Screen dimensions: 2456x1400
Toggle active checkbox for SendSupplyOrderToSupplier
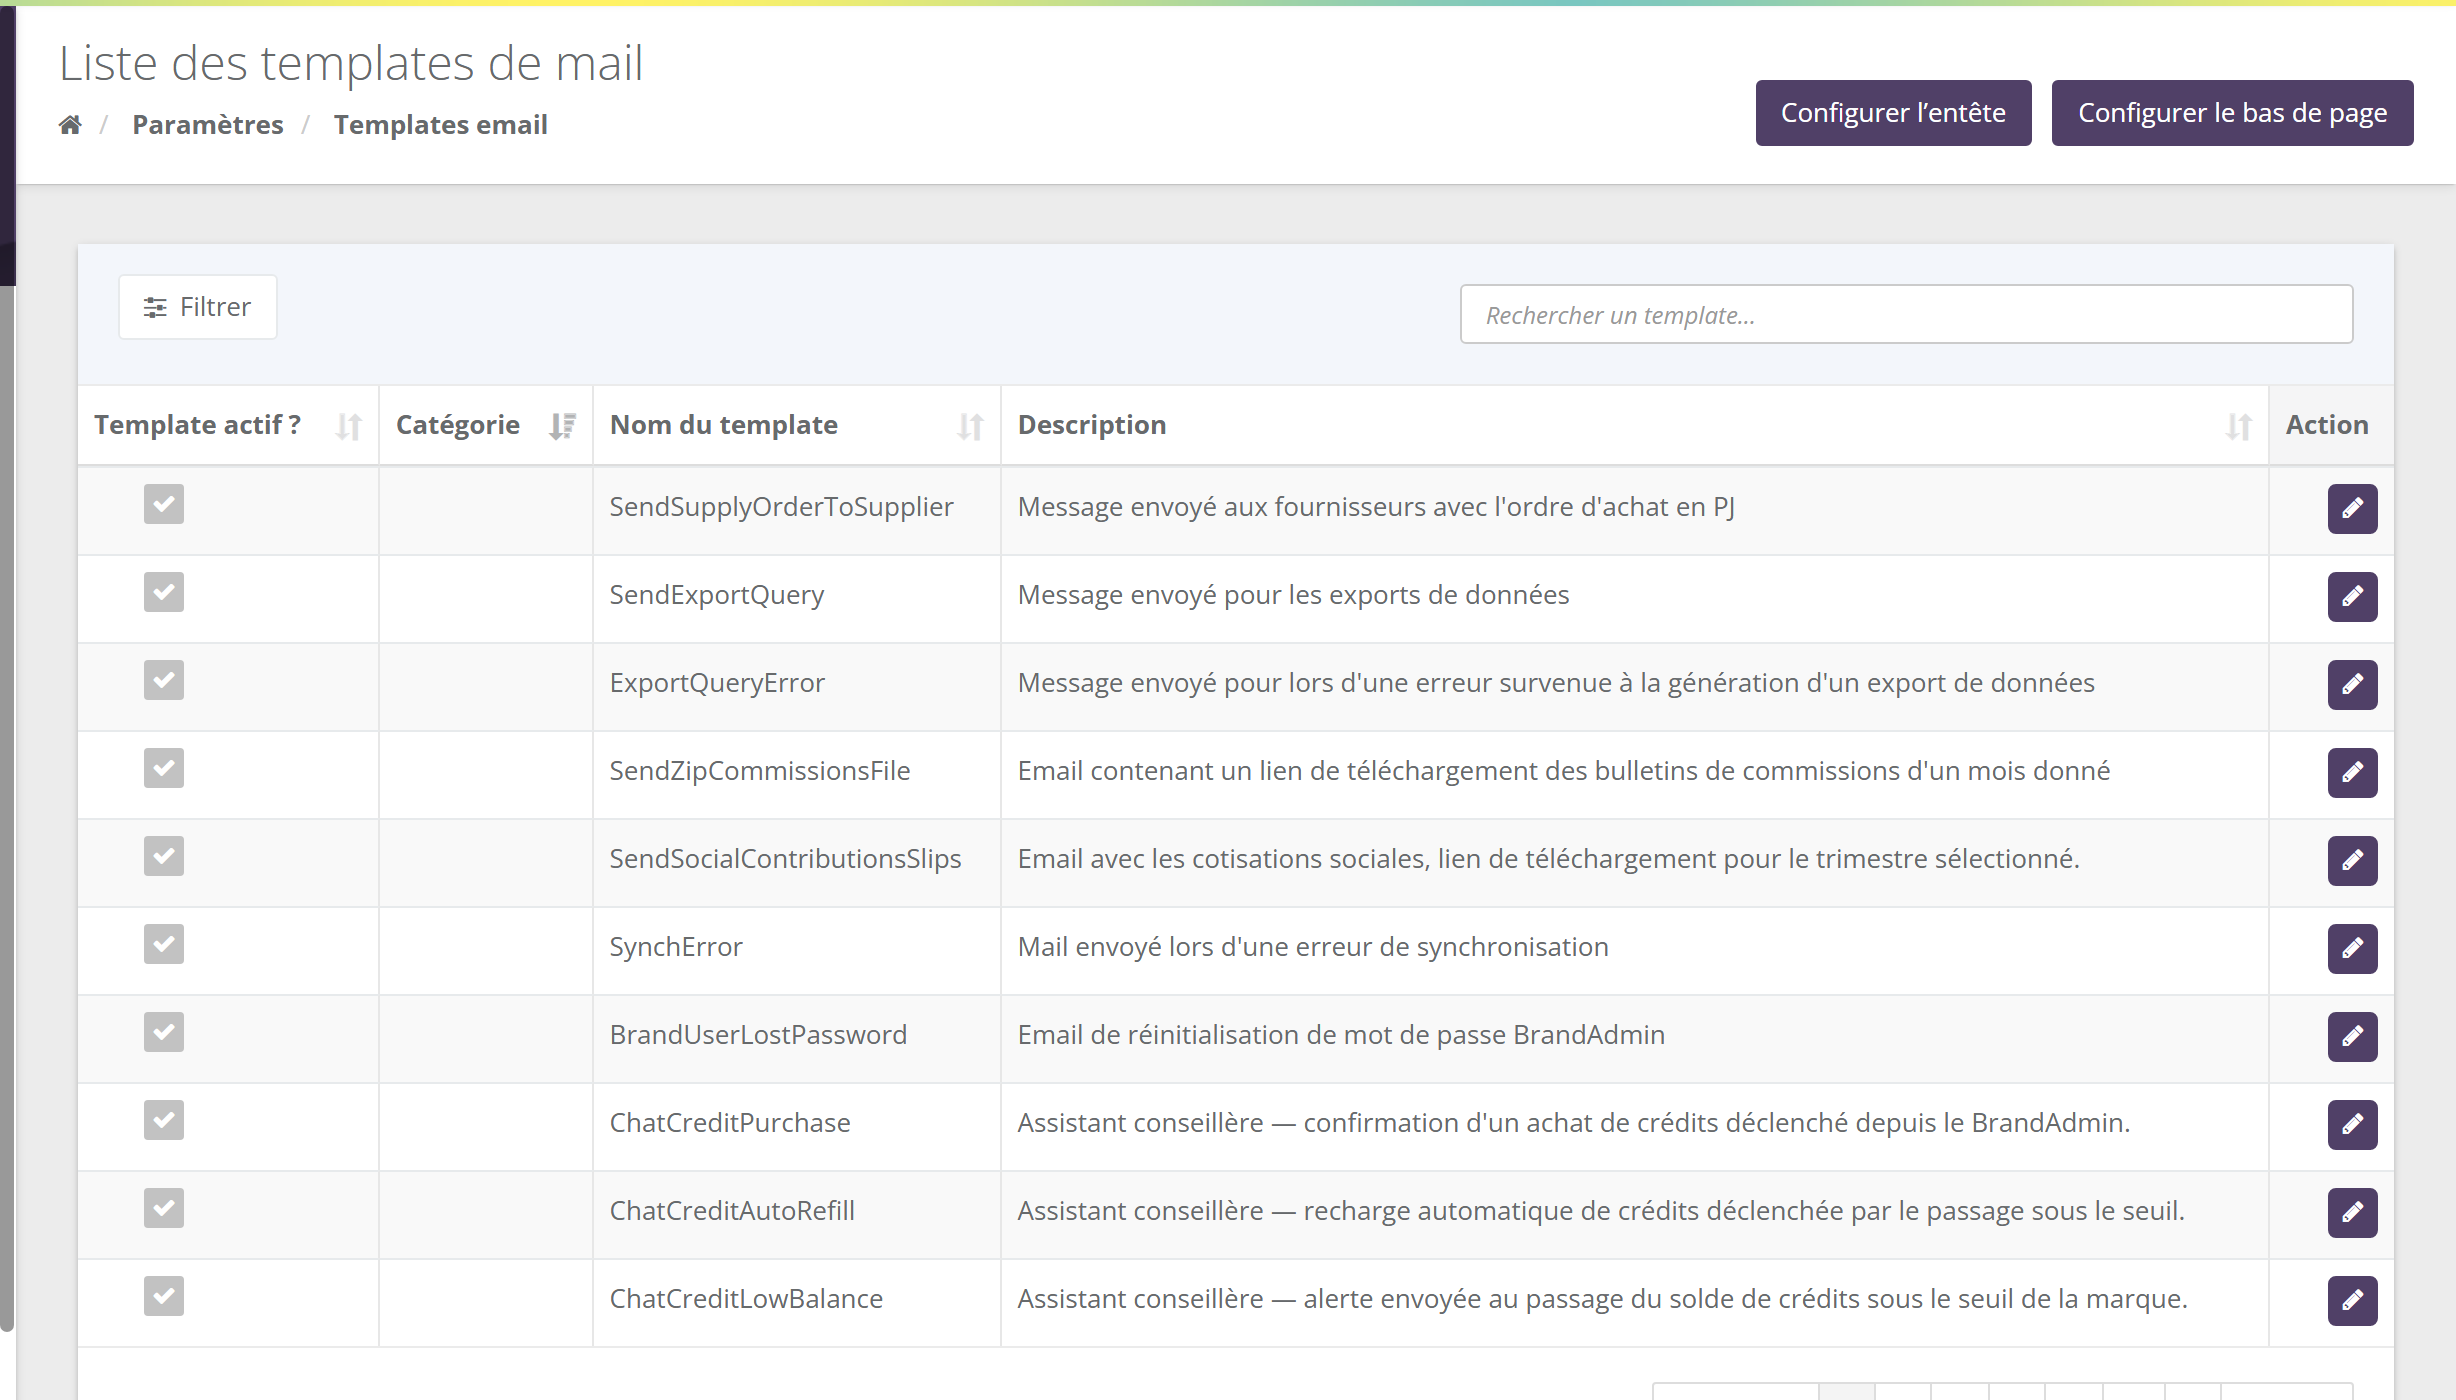coord(164,504)
